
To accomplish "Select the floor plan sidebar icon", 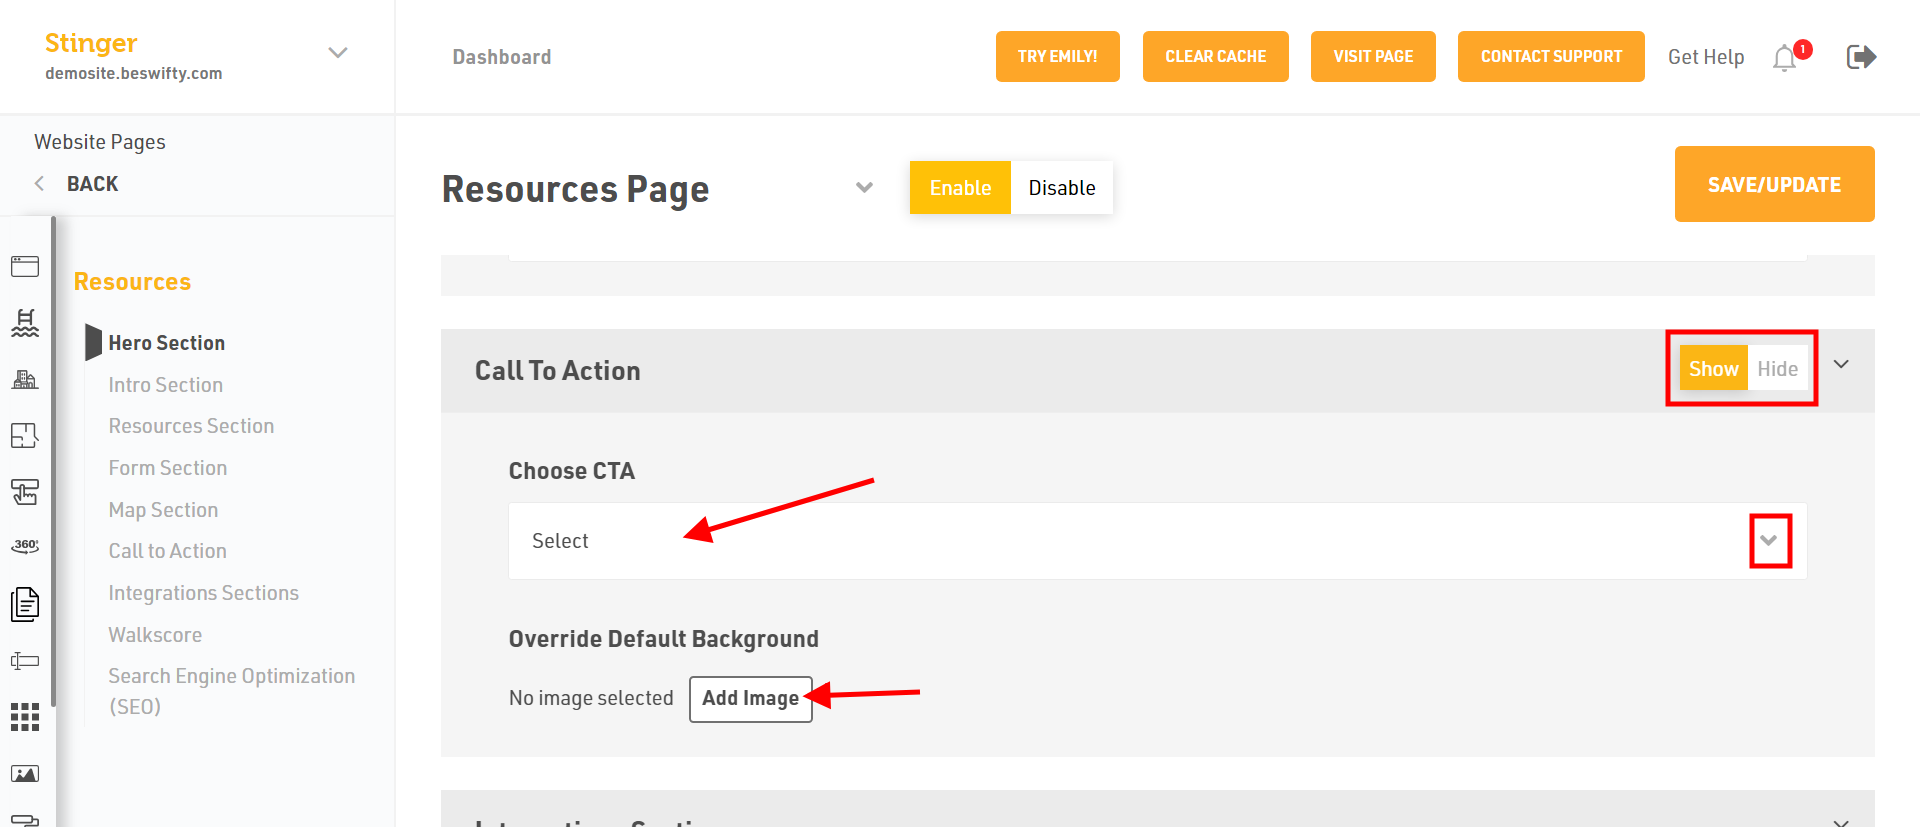I will click(x=25, y=435).
